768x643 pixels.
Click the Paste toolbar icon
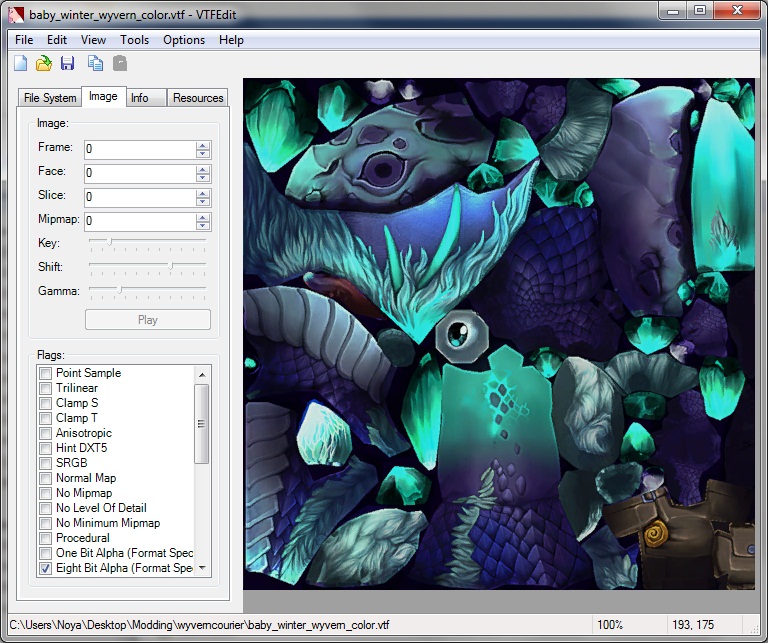[x=120, y=64]
